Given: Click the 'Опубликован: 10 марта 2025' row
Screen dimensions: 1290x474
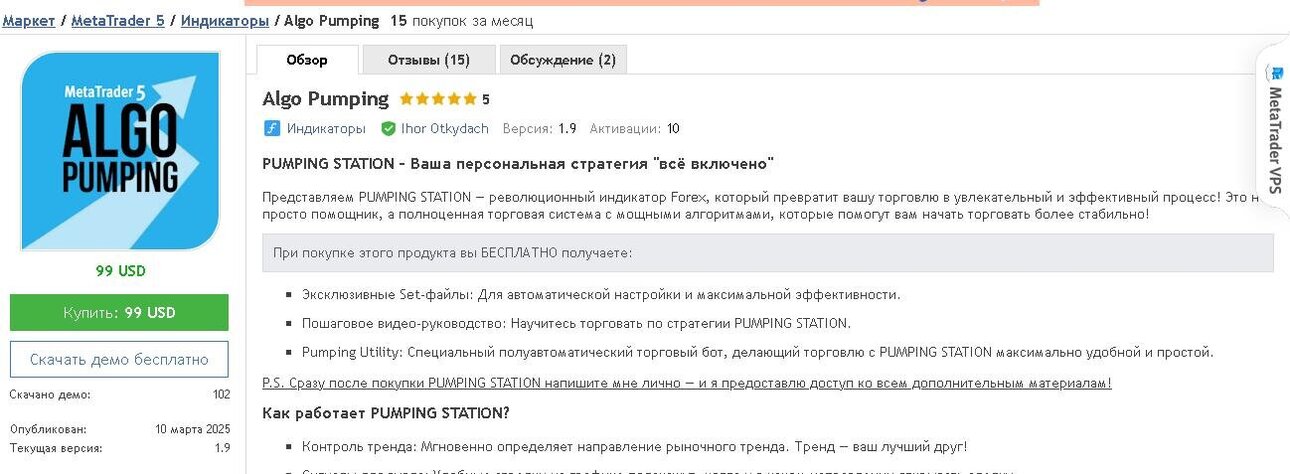Looking at the screenshot, I should coord(120,429).
